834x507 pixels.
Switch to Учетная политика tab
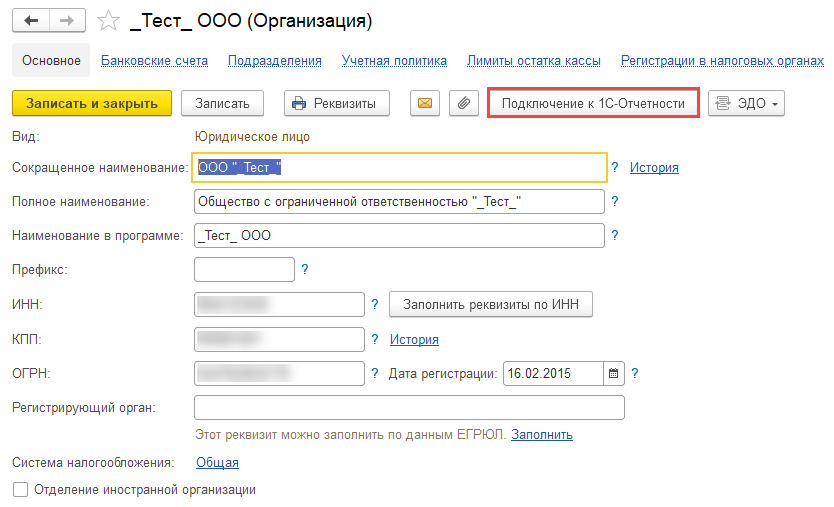(x=394, y=61)
